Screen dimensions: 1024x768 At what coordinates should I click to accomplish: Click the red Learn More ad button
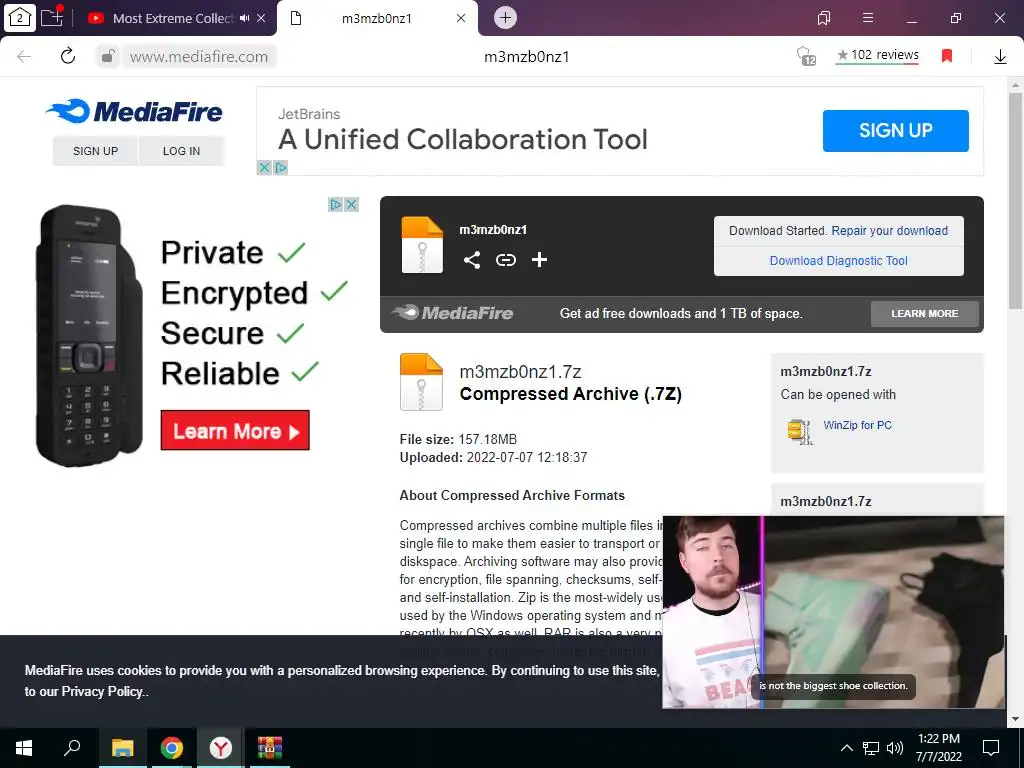click(x=235, y=430)
